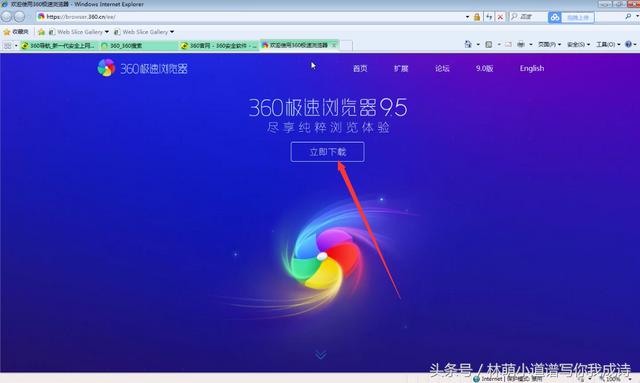
Task: Click the down chevron at page bottom
Action: pyautogui.click(x=321, y=355)
